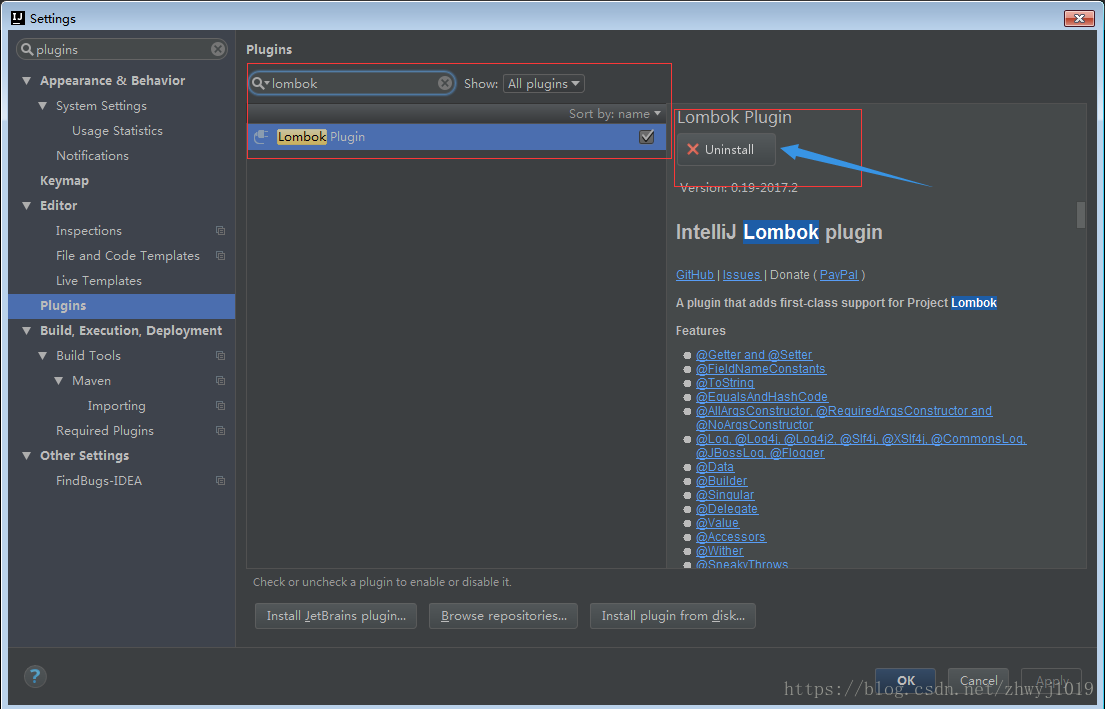The height and width of the screenshot is (709, 1105).
Task: Select Importing under Maven
Action: point(116,405)
